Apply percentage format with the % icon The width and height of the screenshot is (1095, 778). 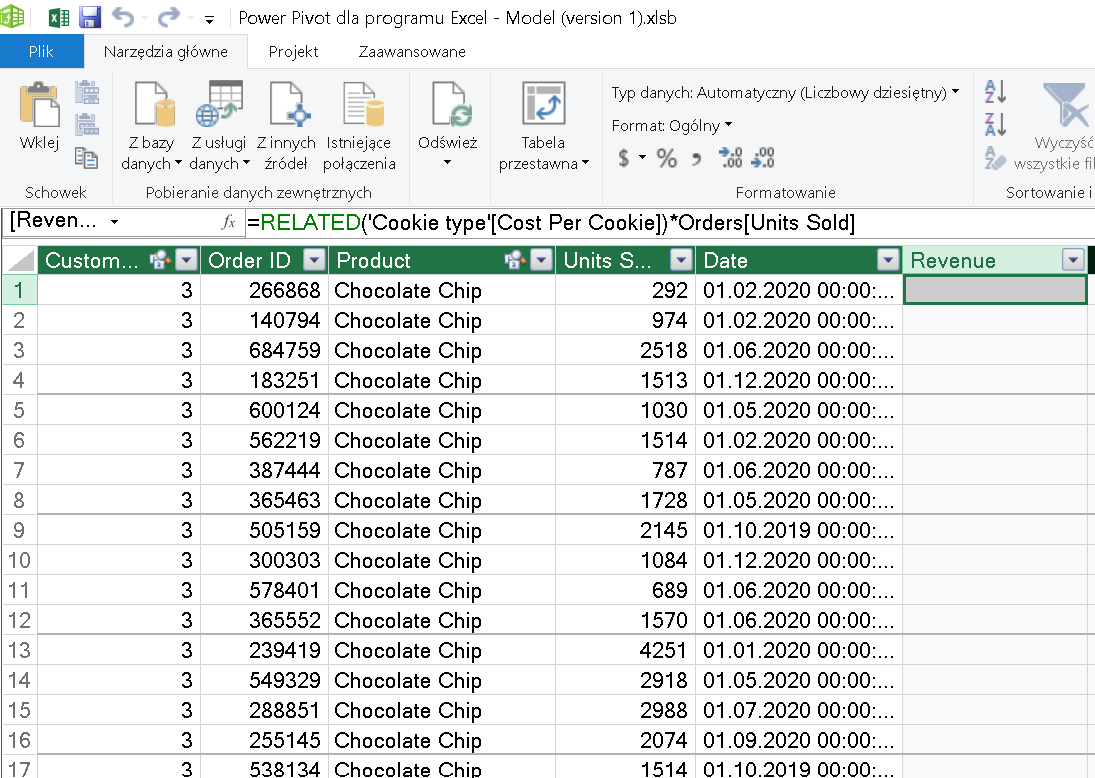(x=667, y=157)
